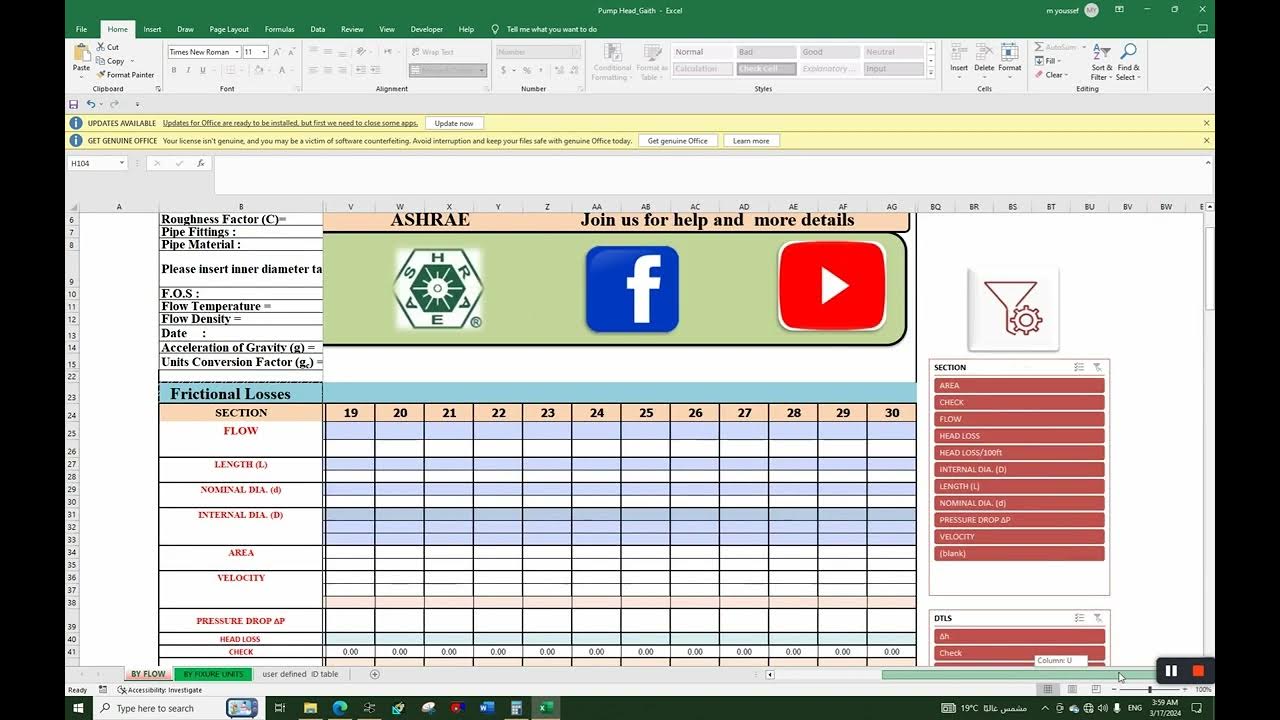
Task: Save the workbook with the floppy icon
Action: click(x=73, y=104)
